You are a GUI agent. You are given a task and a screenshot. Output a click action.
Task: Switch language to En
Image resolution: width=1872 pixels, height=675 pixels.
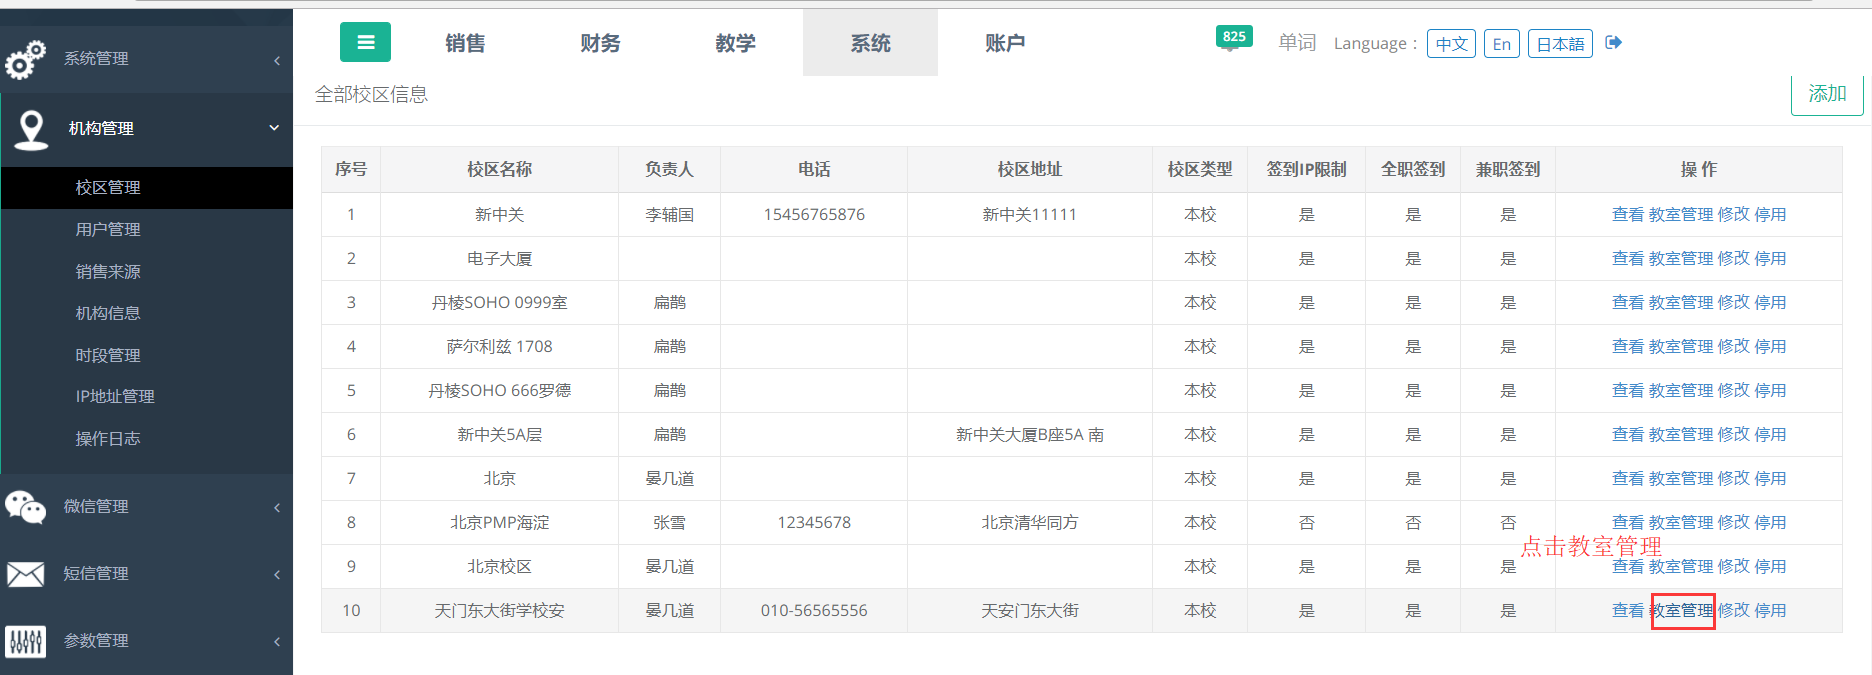pos(1502,44)
